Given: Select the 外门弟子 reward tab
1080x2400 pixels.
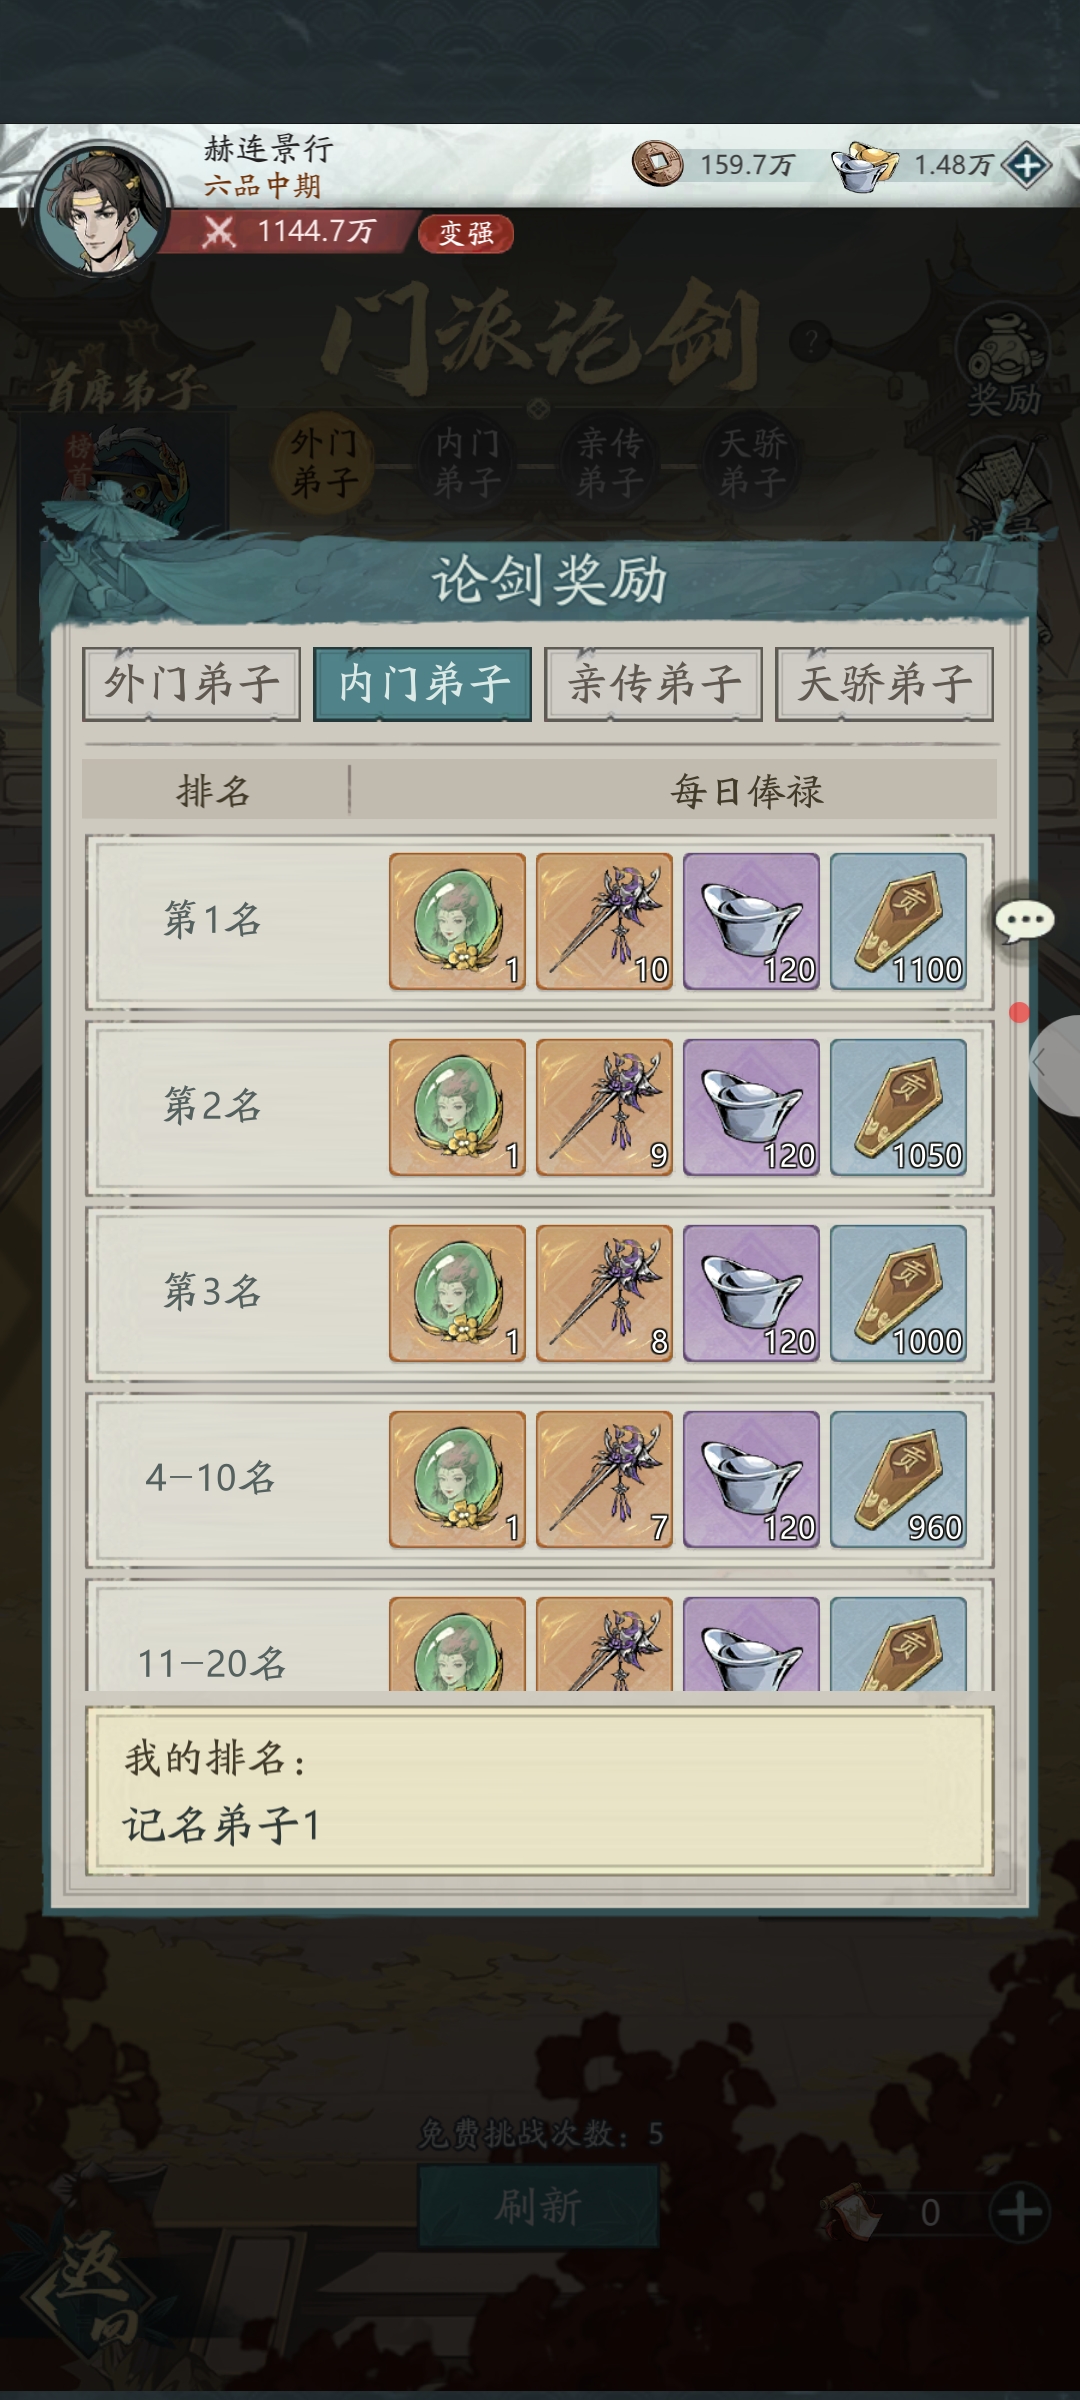Looking at the screenshot, I should pyautogui.click(x=191, y=685).
